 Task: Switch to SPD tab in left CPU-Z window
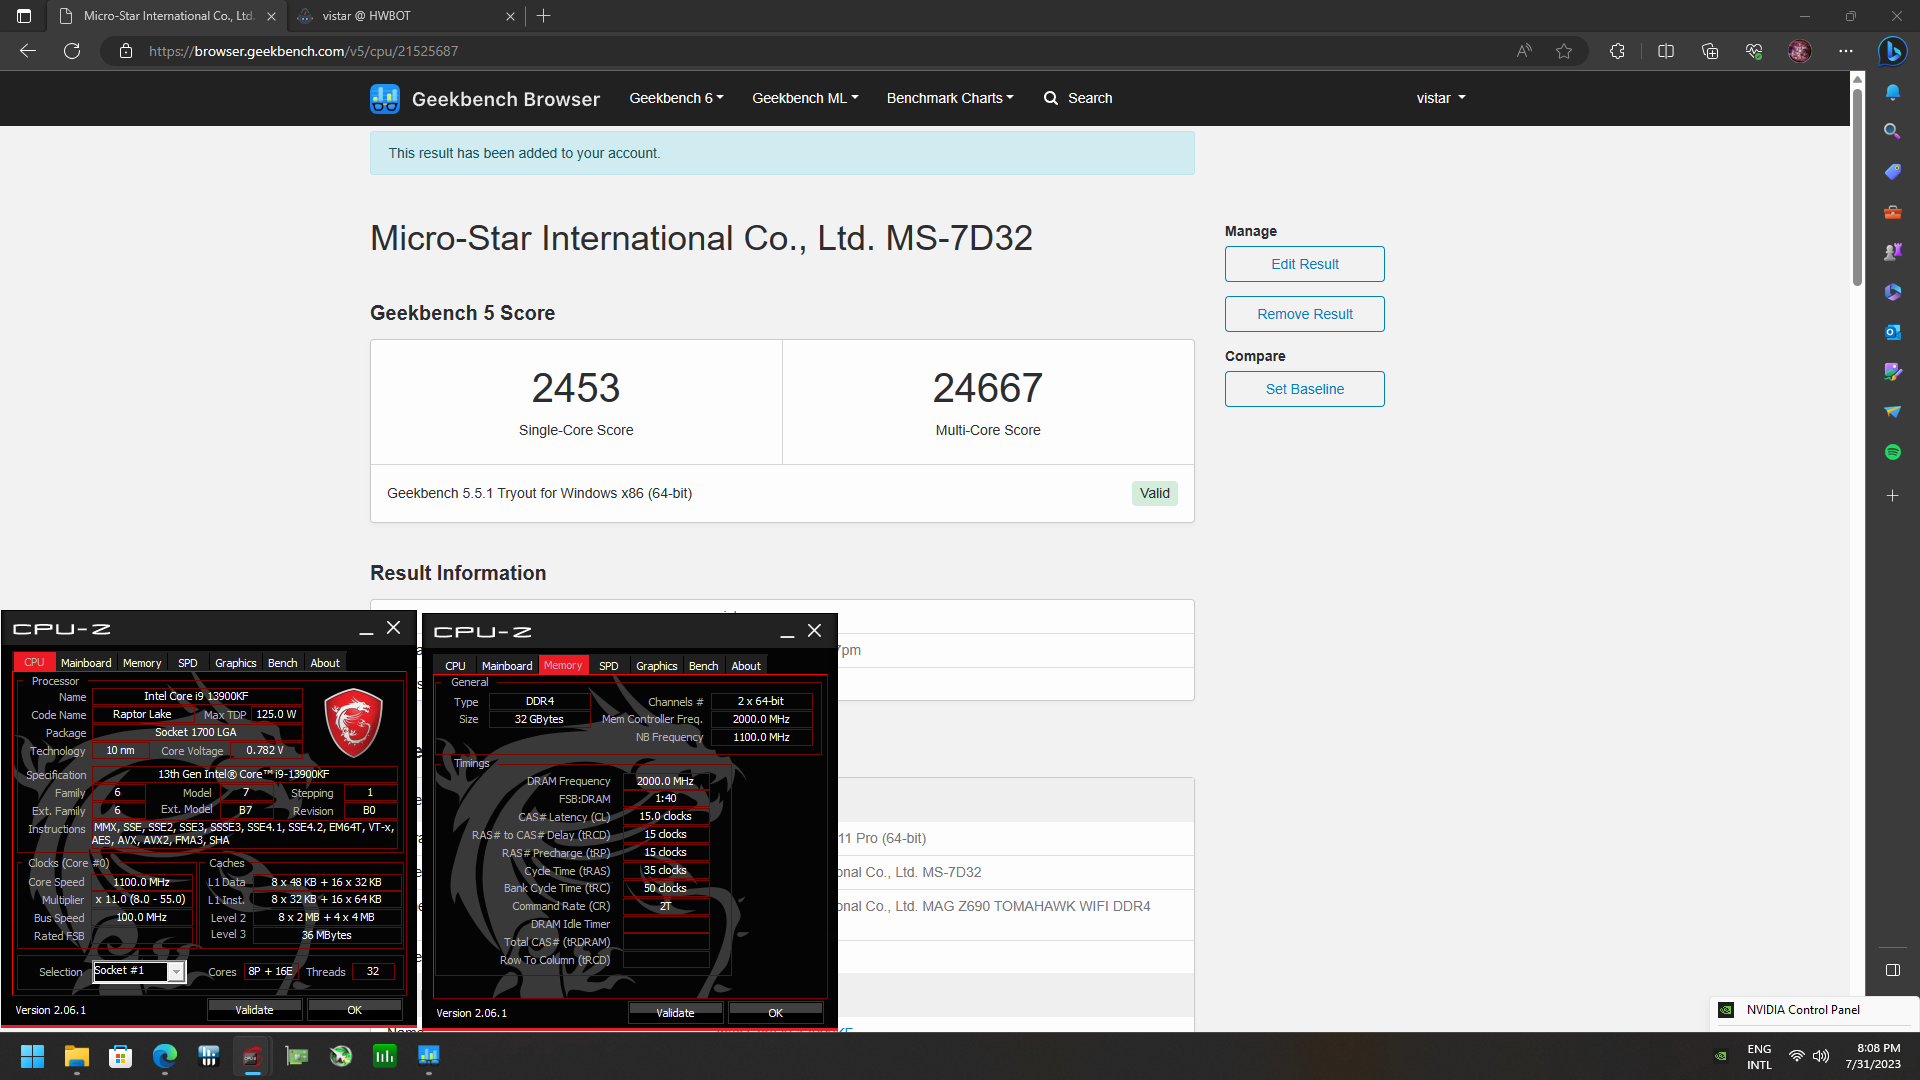tap(188, 663)
